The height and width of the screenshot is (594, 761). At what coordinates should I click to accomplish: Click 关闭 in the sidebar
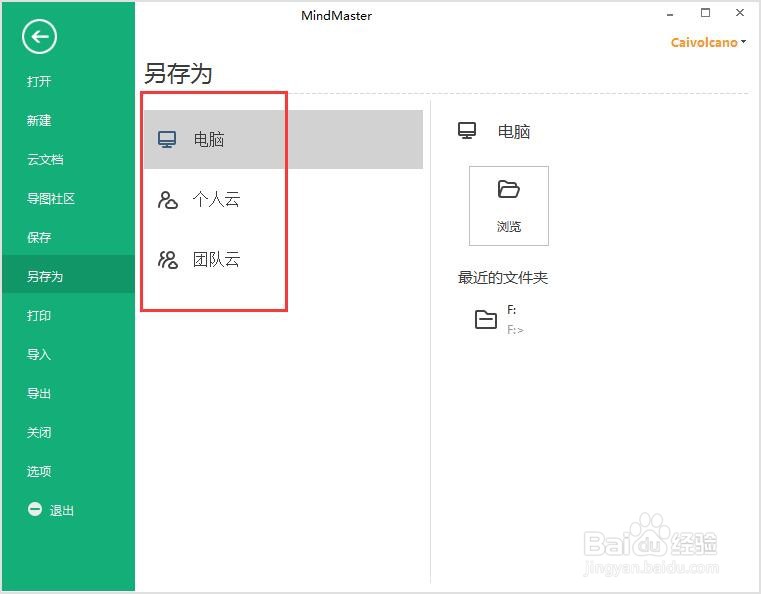pyautogui.click(x=39, y=432)
